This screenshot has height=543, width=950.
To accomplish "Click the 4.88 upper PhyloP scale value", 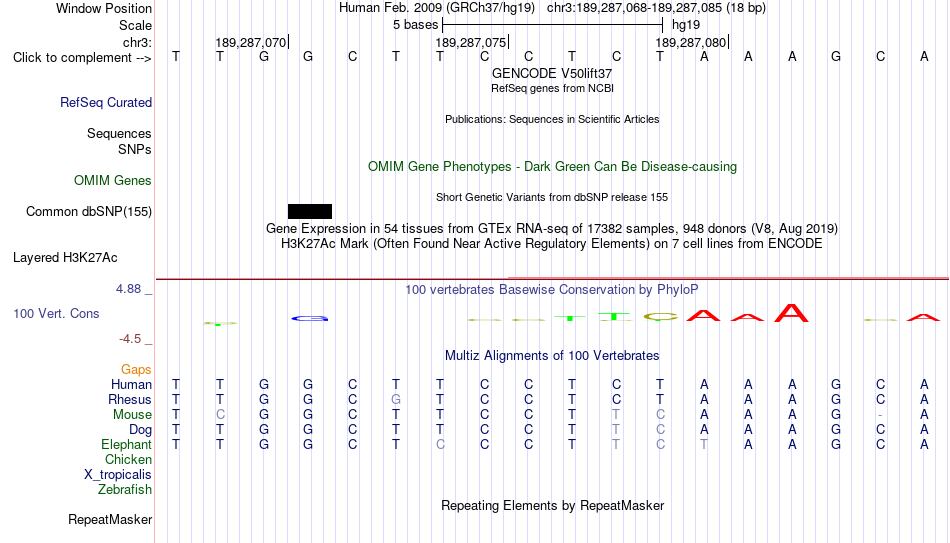I will [x=128, y=289].
